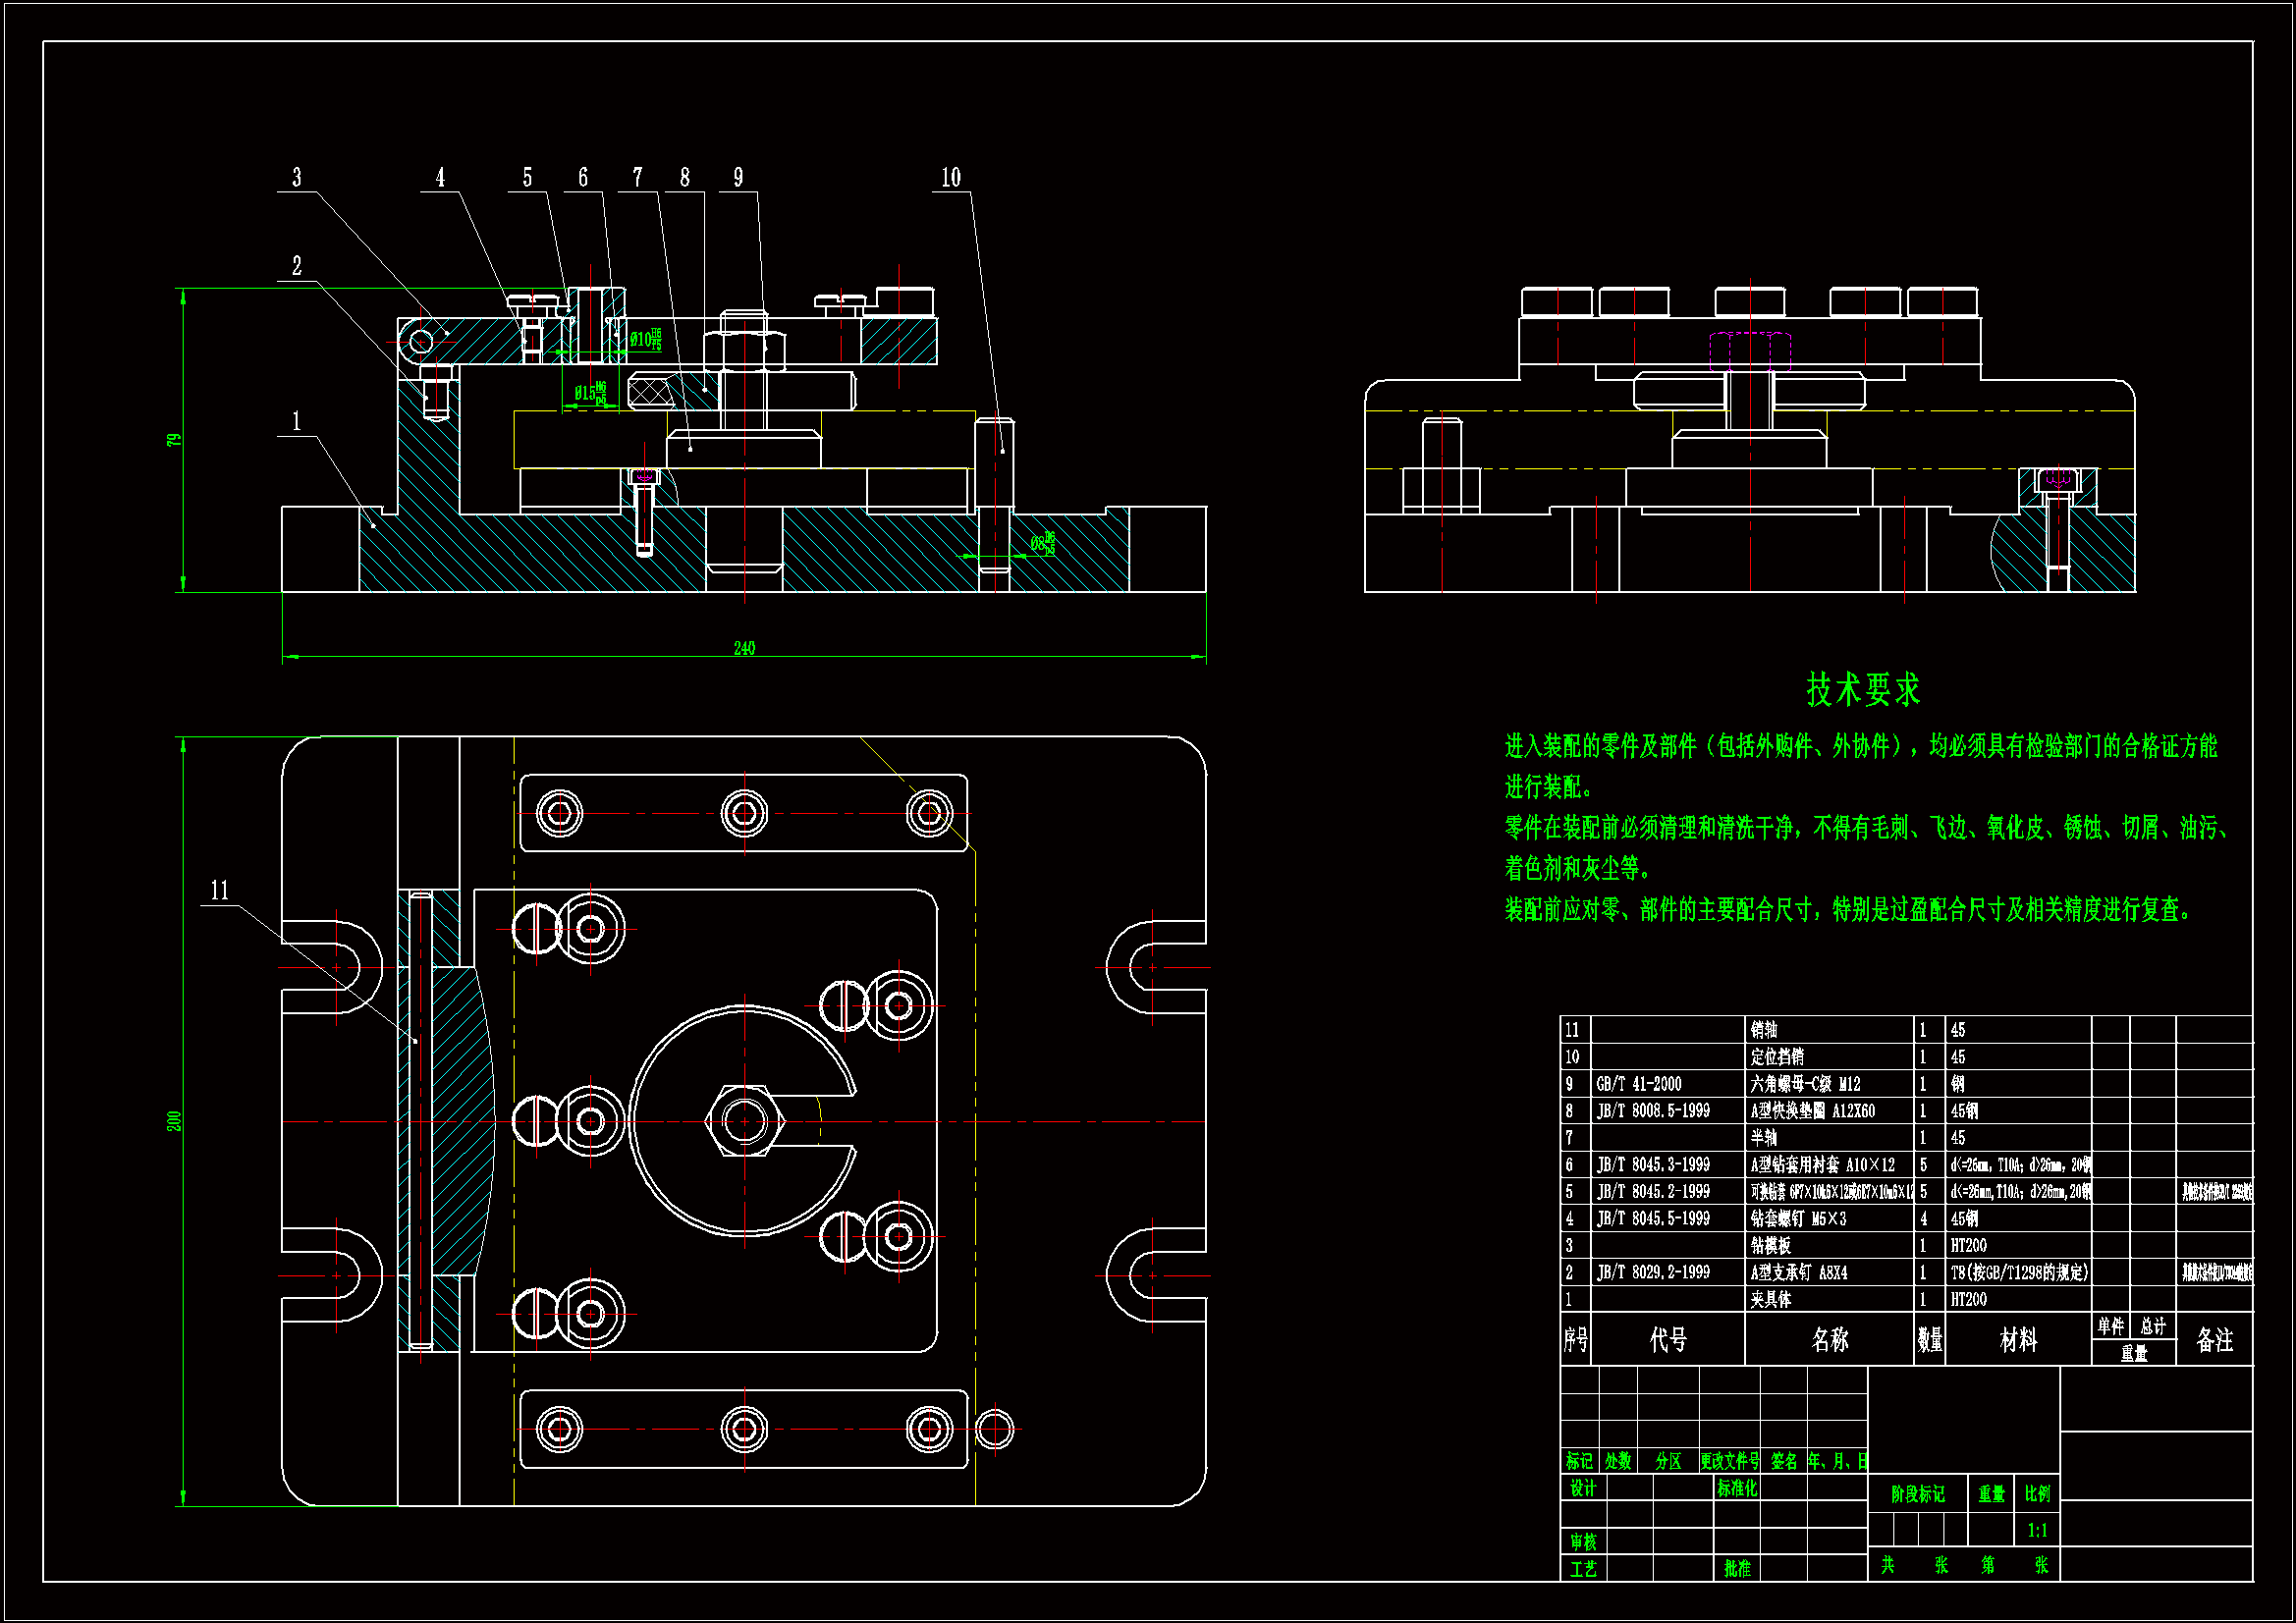Click the 设计 label in title block
This screenshot has height=1623, width=2296.
point(1583,1488)
